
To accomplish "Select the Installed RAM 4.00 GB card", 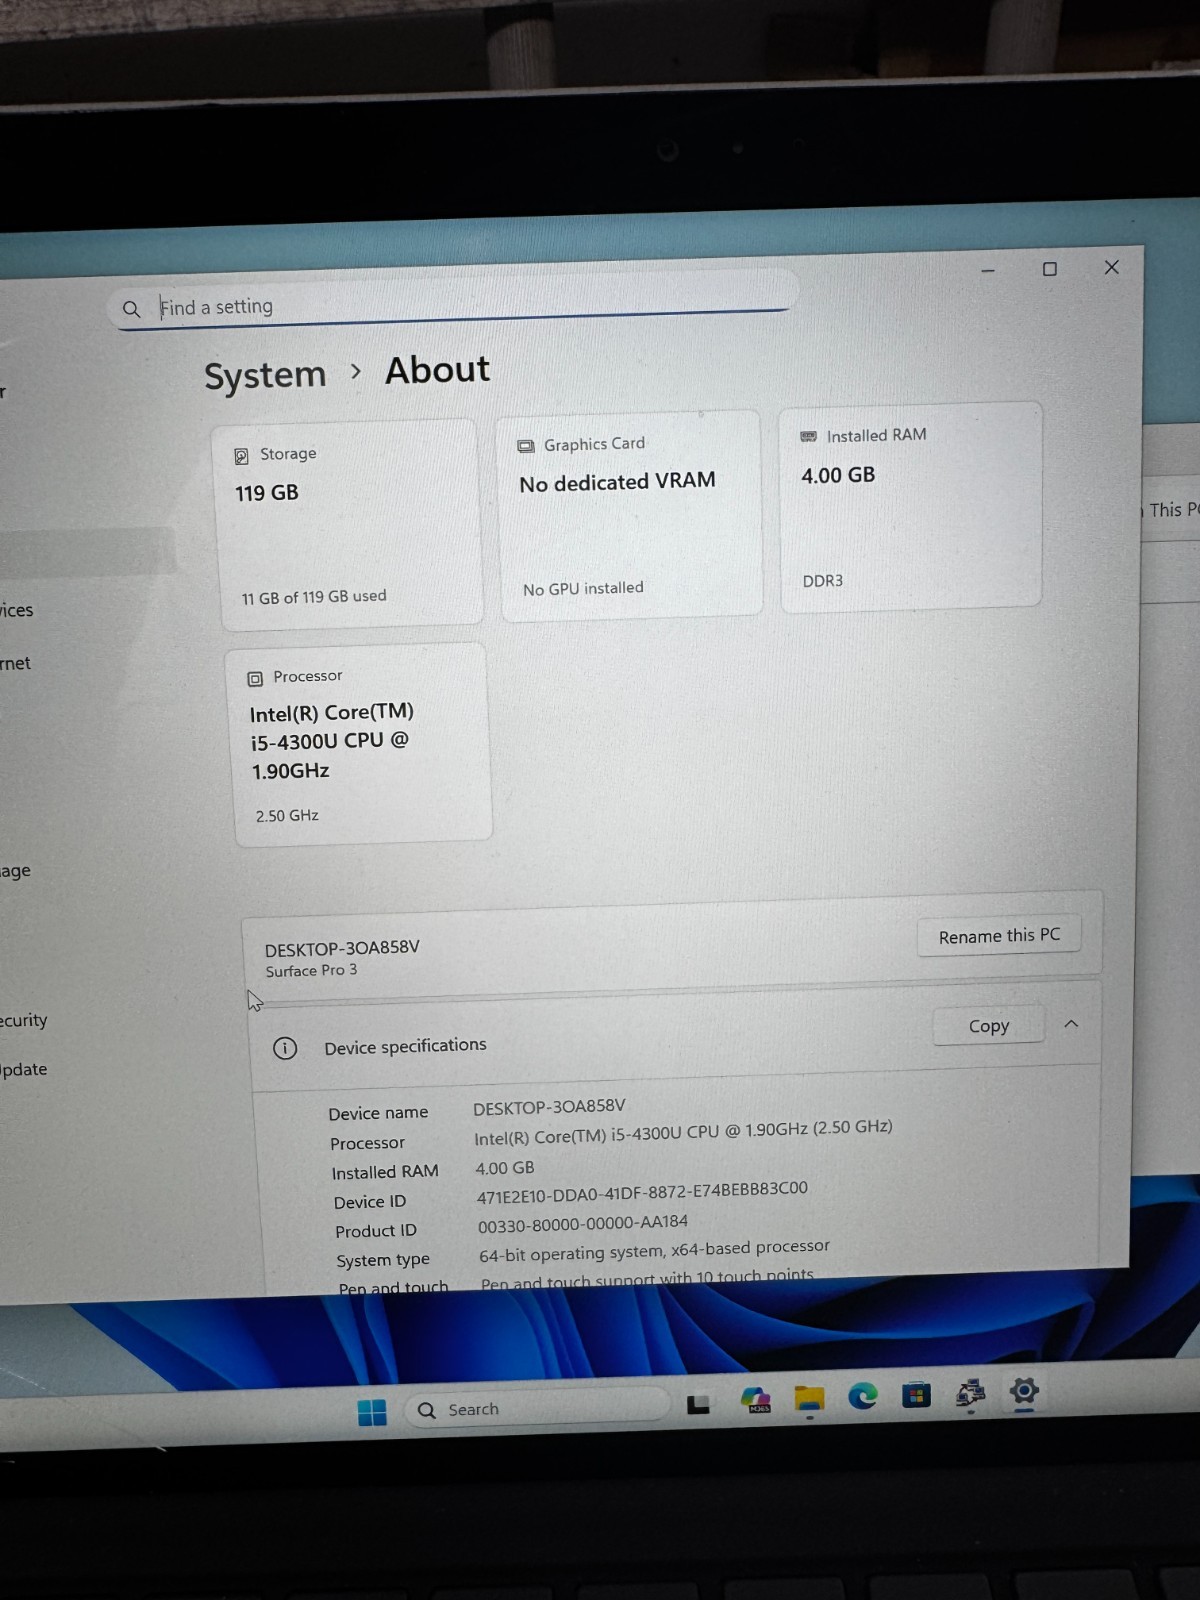I will [911, 505].
